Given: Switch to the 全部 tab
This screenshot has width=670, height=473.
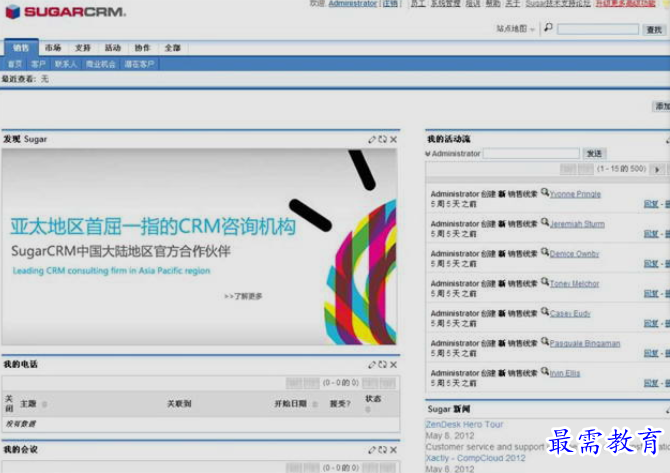Looking at the screenshot, I should tap(173, 48).
